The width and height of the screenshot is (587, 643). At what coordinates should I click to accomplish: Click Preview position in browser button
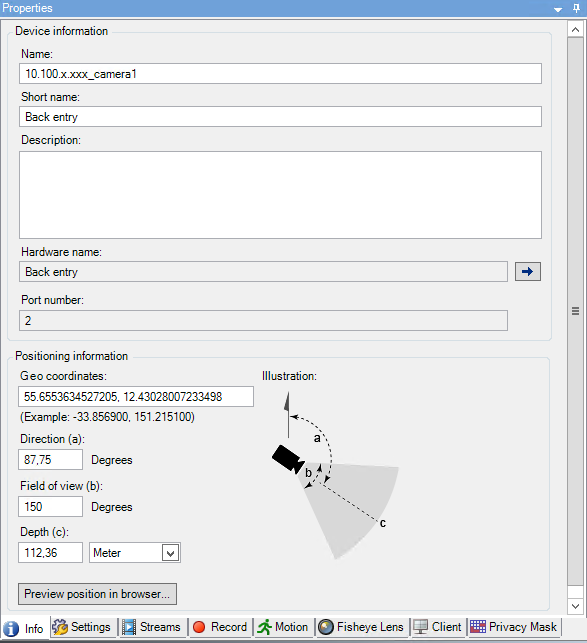[x=97, y=594]
